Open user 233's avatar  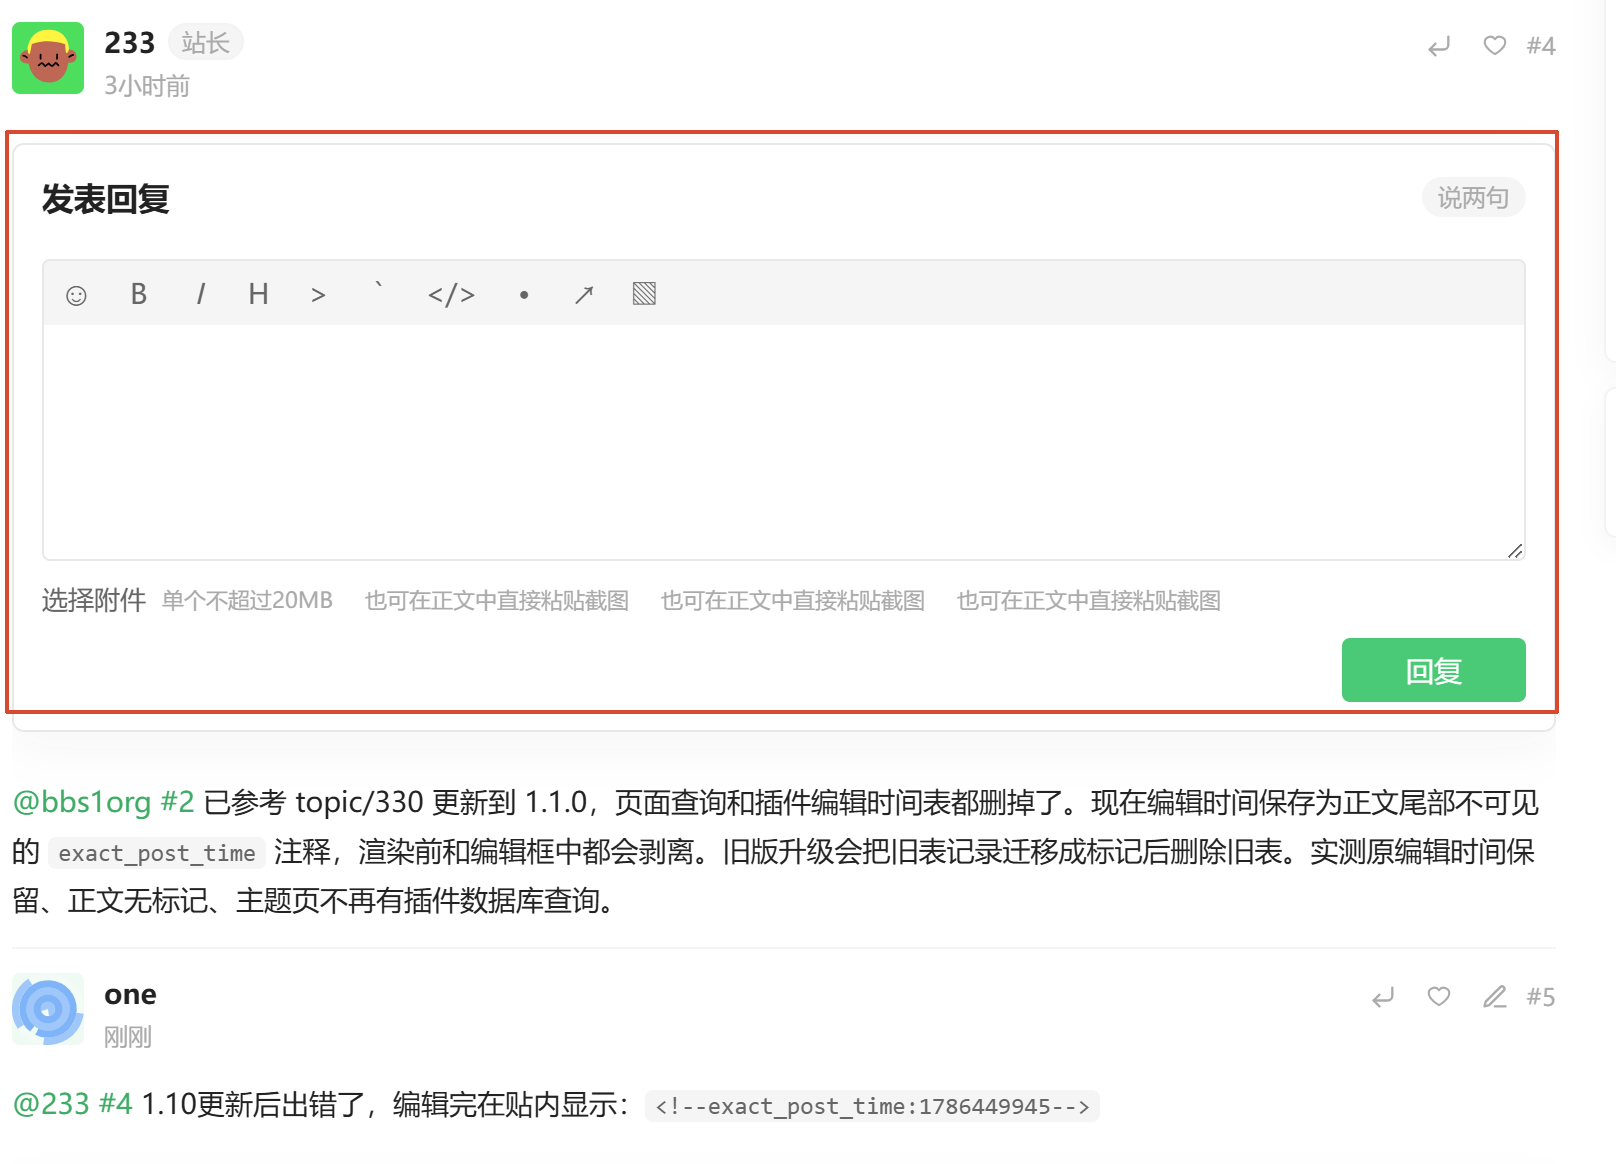click(48, 58)
